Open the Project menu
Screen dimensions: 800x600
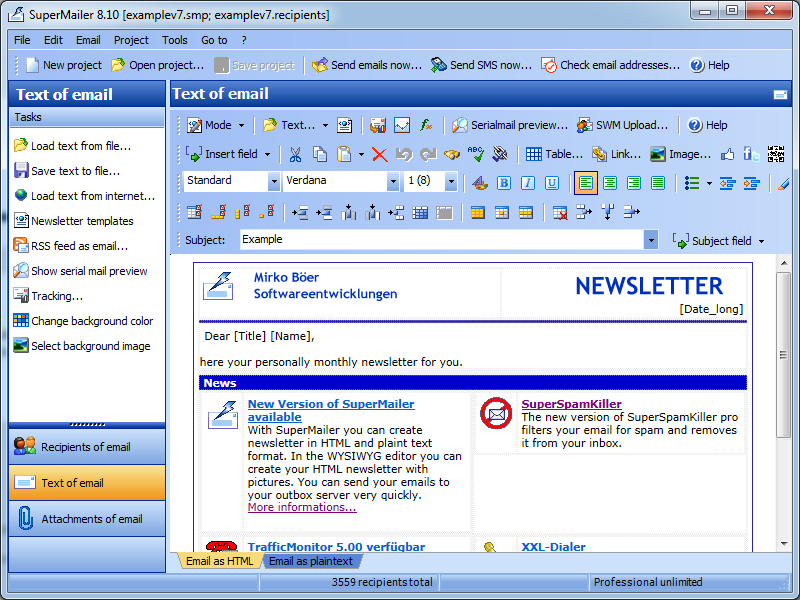131,40
